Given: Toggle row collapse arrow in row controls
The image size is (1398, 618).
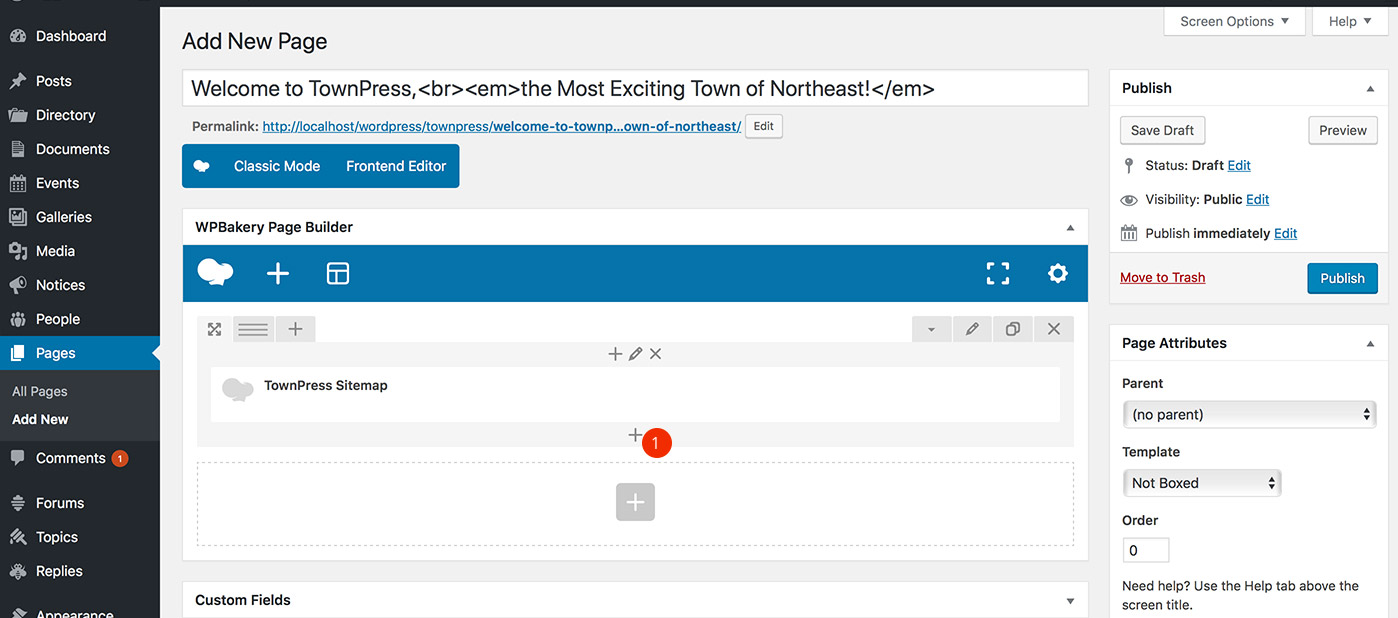Looking at the screenshot, I should [x=931, y=329].
